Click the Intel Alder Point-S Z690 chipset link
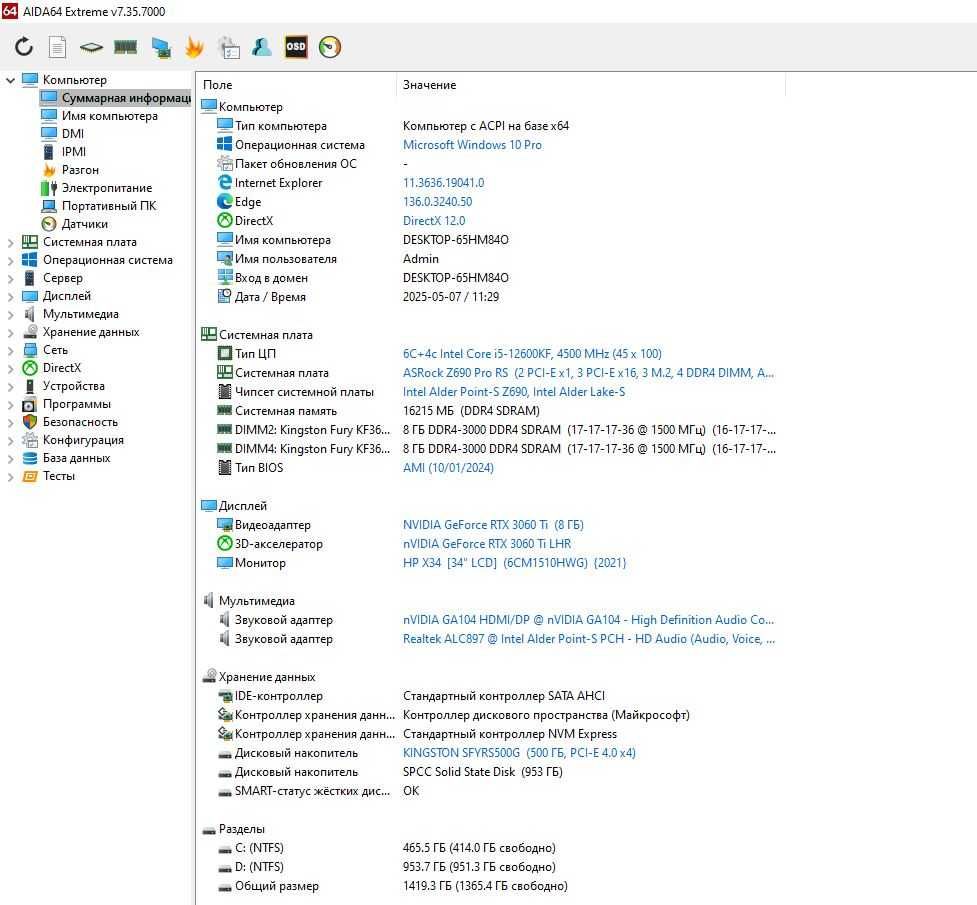 pos(514,392)
